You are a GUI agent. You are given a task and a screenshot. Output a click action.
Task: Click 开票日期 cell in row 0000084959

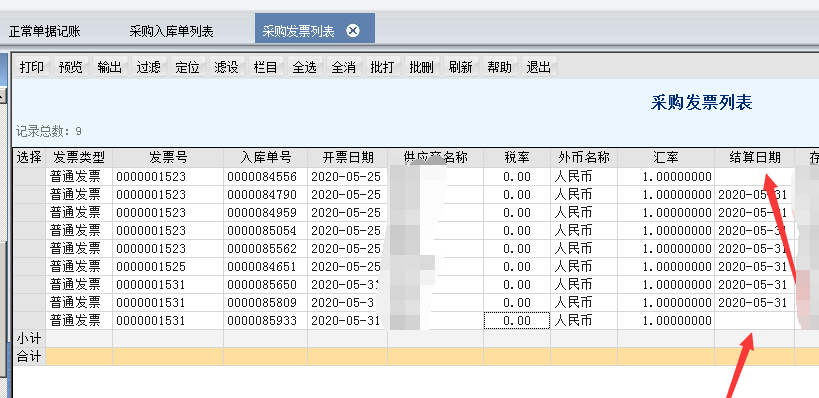pos(347,213)
